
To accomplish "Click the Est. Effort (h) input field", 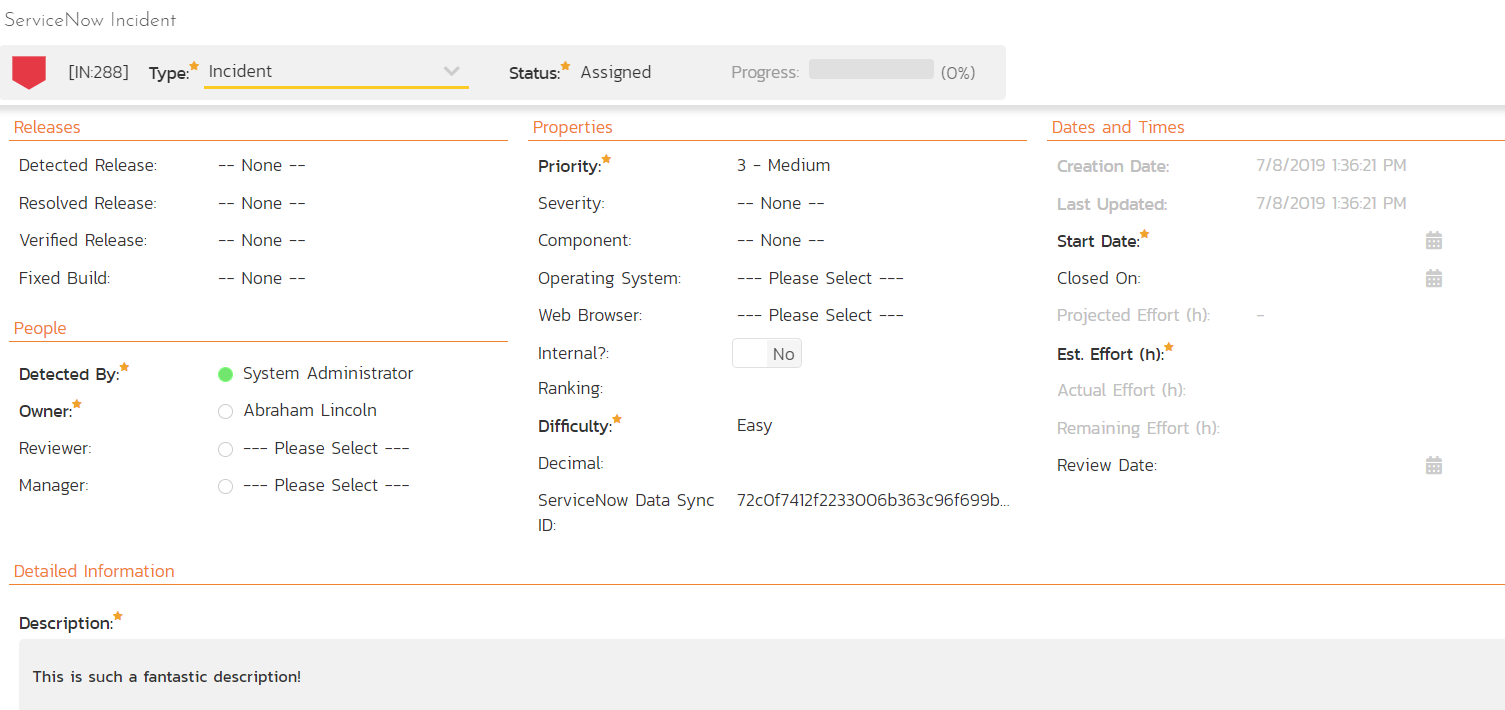I will 1340,354.
